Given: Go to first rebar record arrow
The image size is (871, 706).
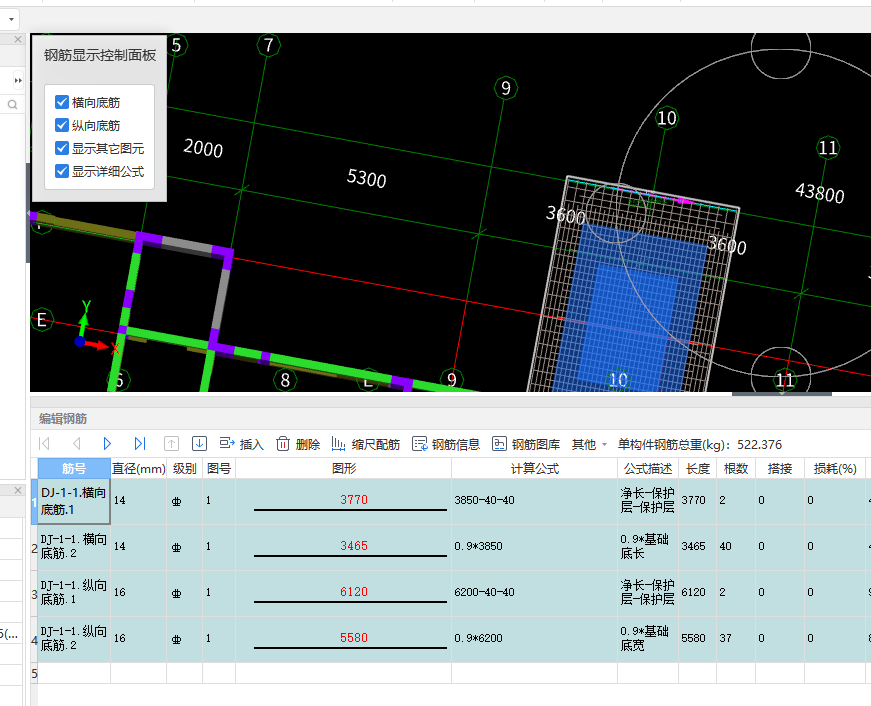Looking at the screenshot, I should coord(44,443).
